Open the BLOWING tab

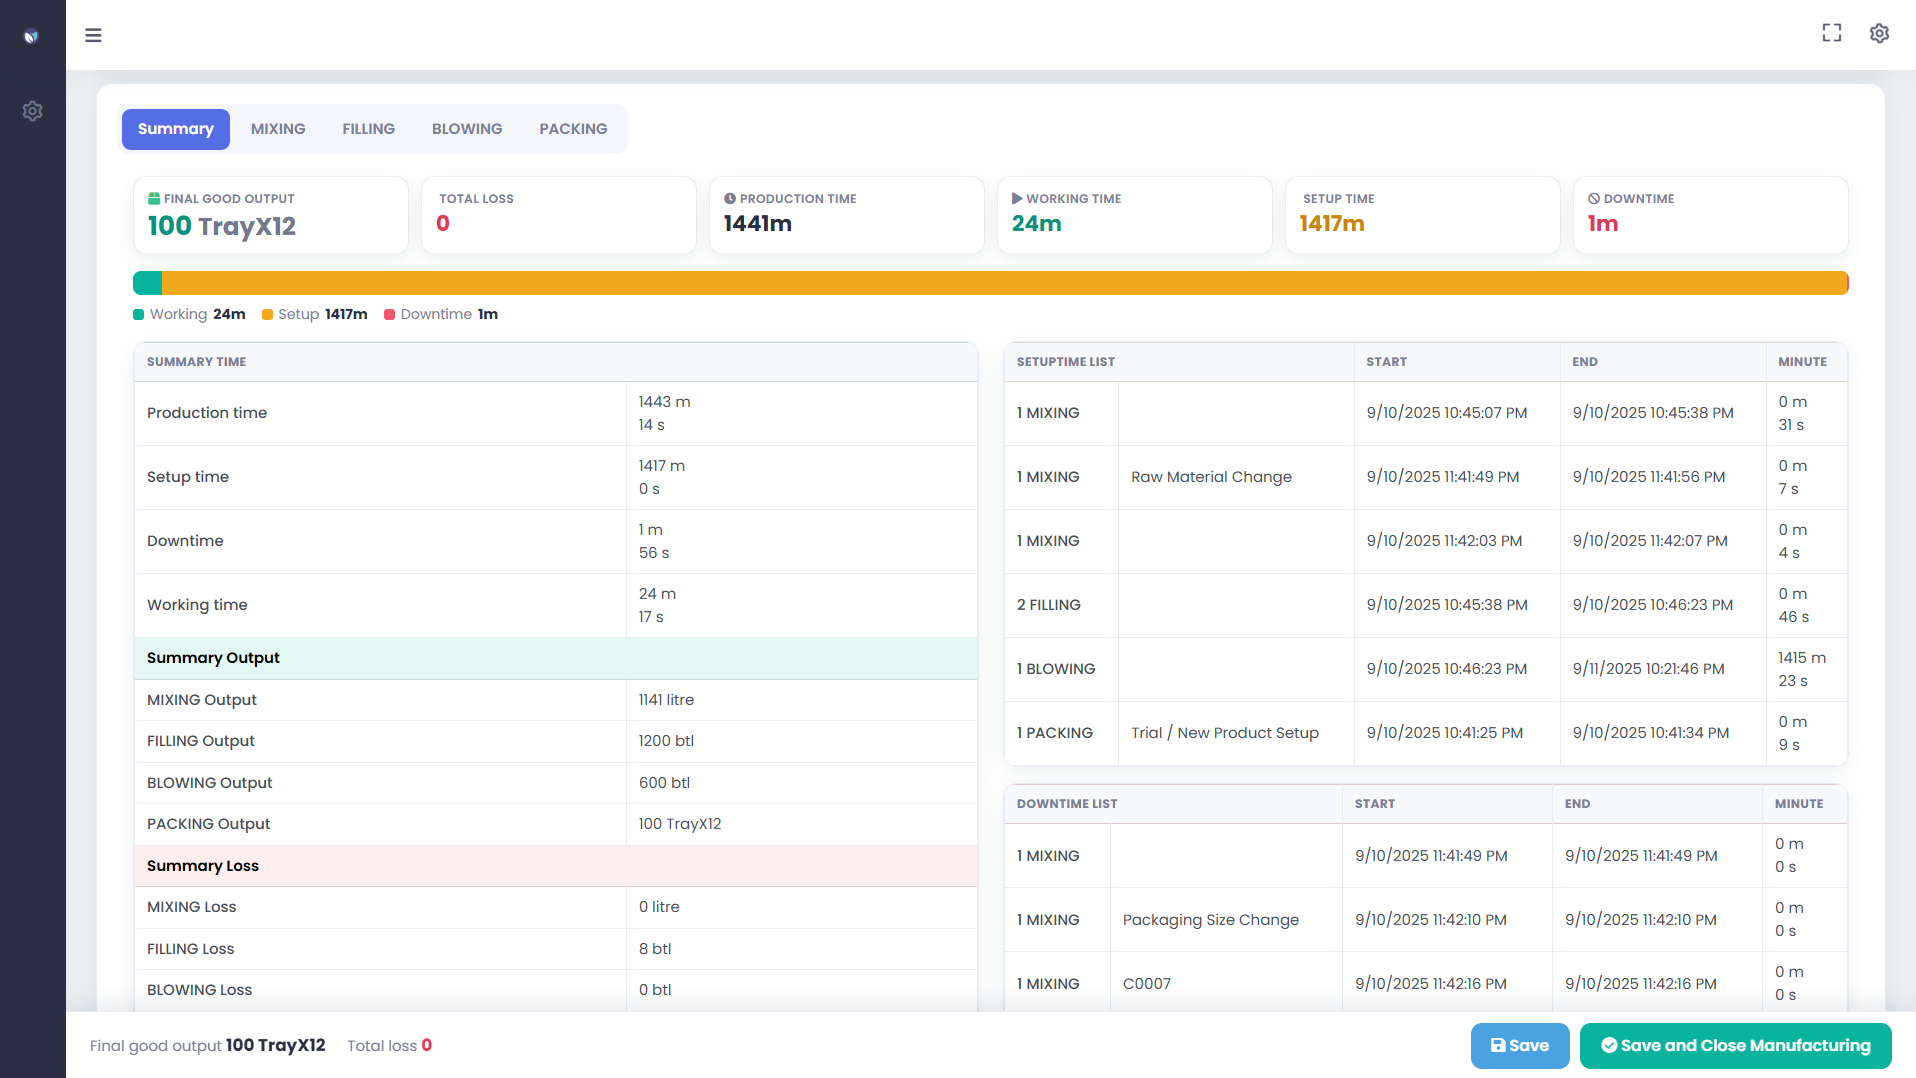point(467,129)
